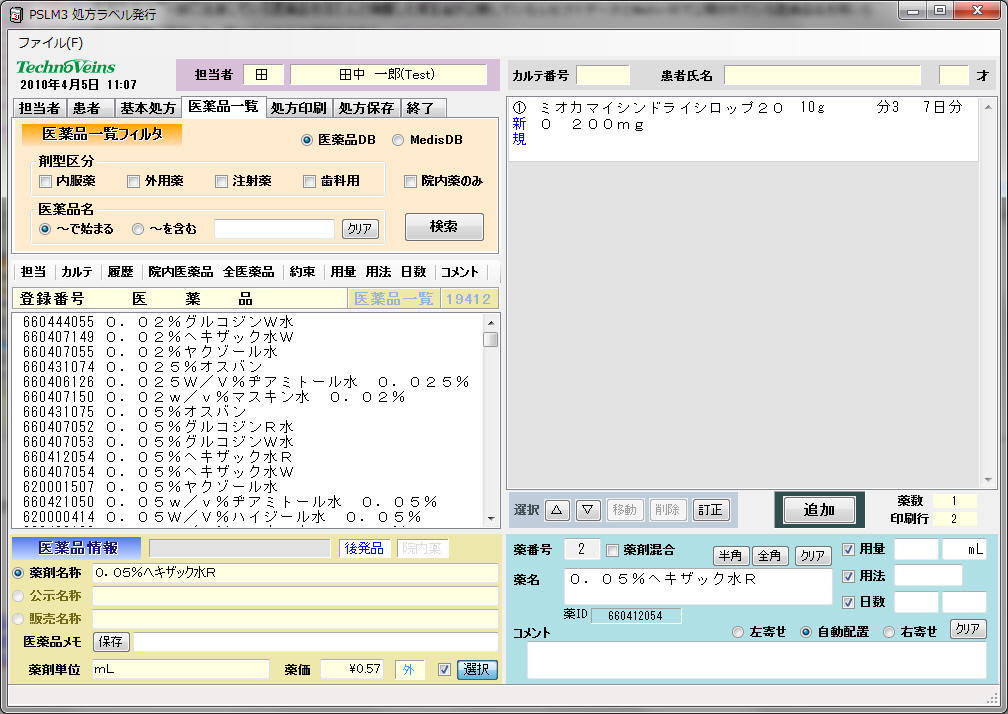Click カルテ in the list toolbar
This screenshot has height=714, width=1008.
[77, 272]
